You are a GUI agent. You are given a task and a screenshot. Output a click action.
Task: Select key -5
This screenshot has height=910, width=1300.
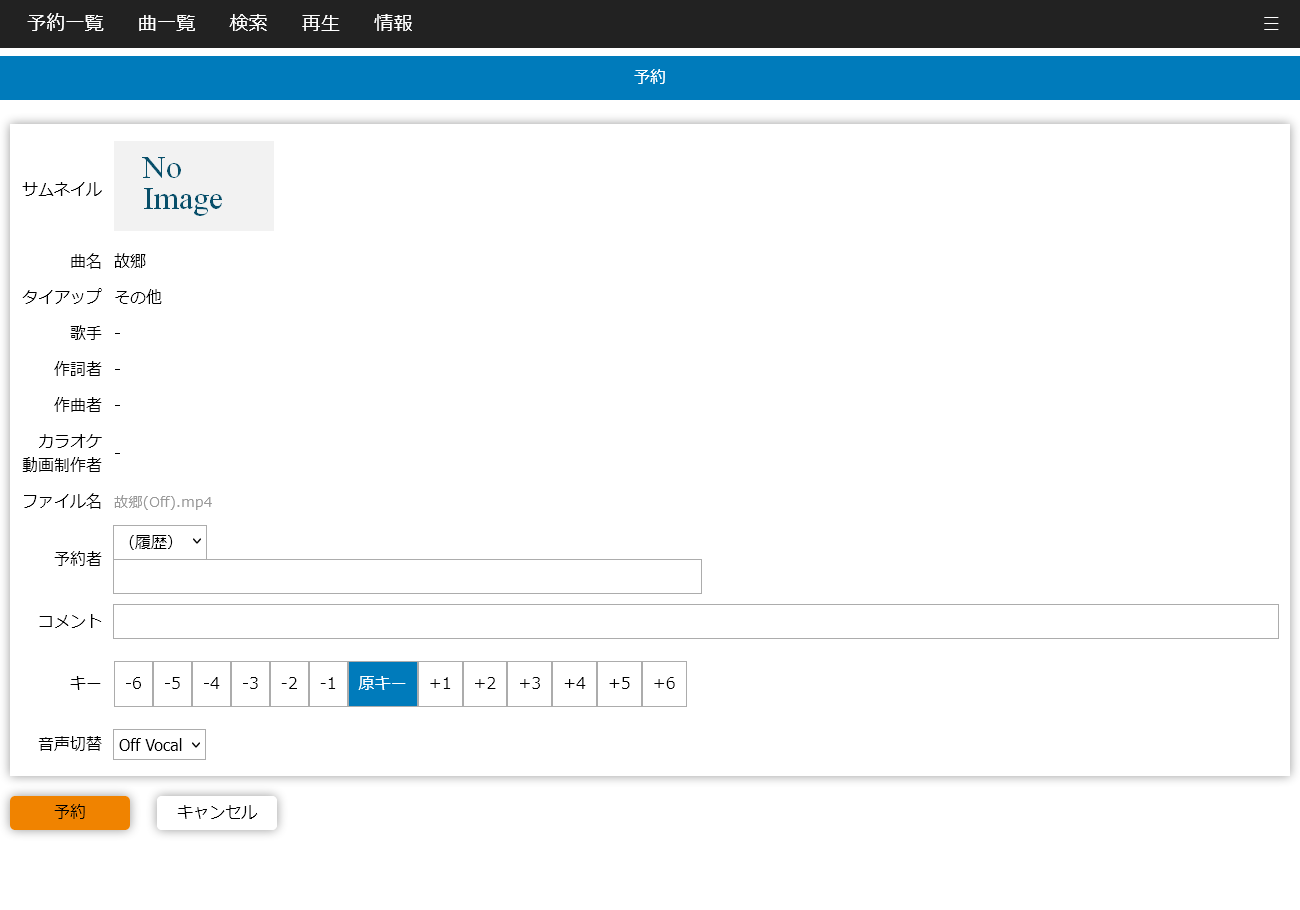[172, 684]
